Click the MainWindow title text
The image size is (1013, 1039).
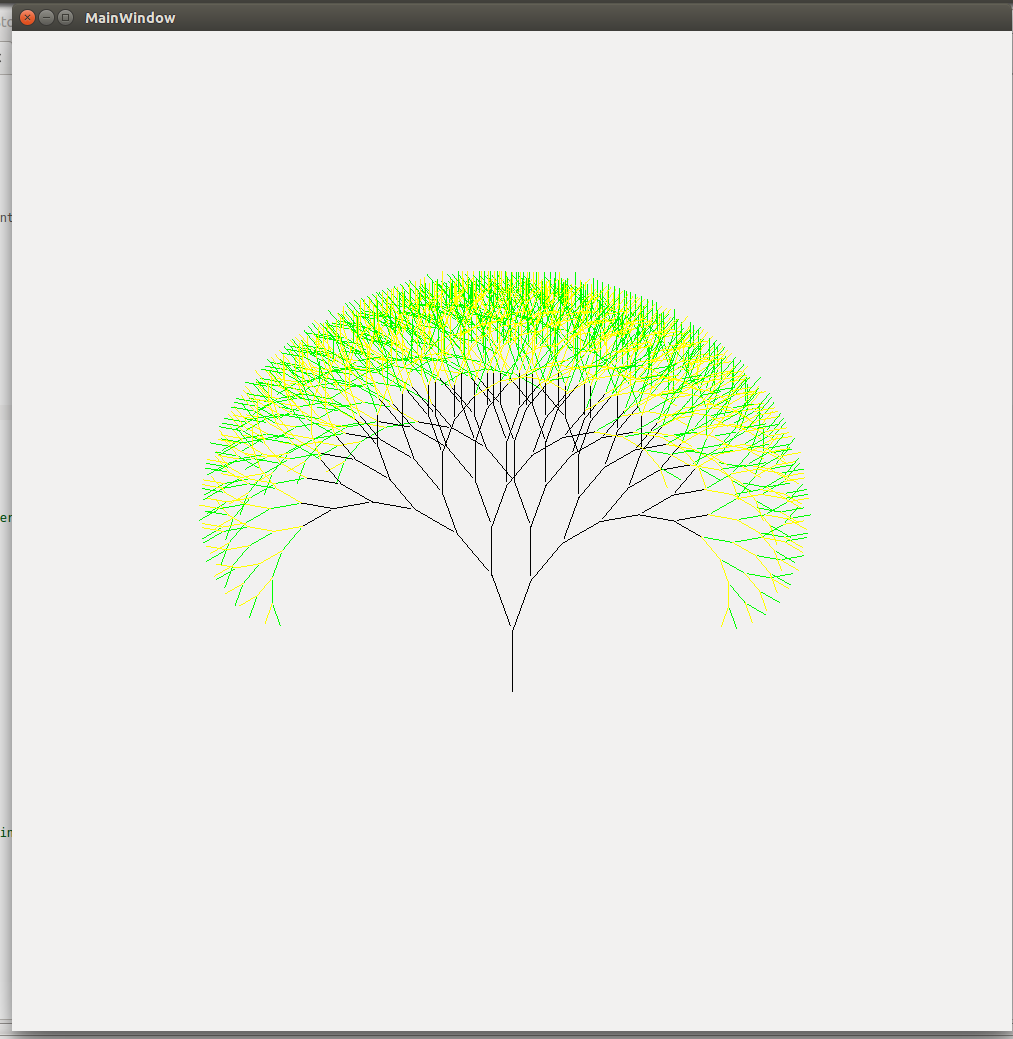coord(130,18)
